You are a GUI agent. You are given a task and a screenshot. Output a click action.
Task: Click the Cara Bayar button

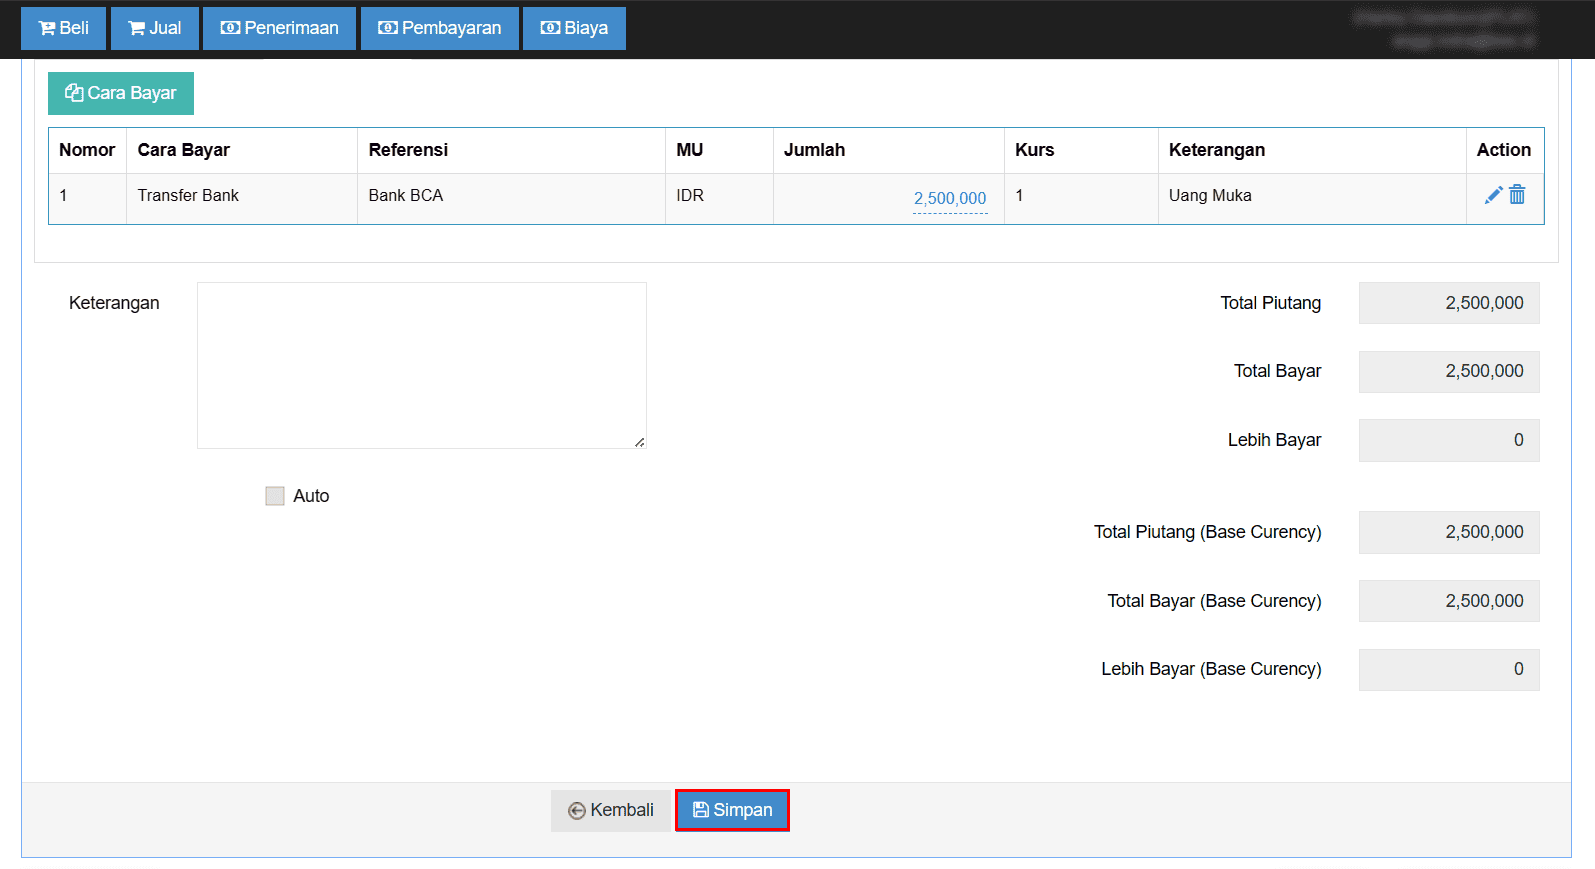(121, 93)
